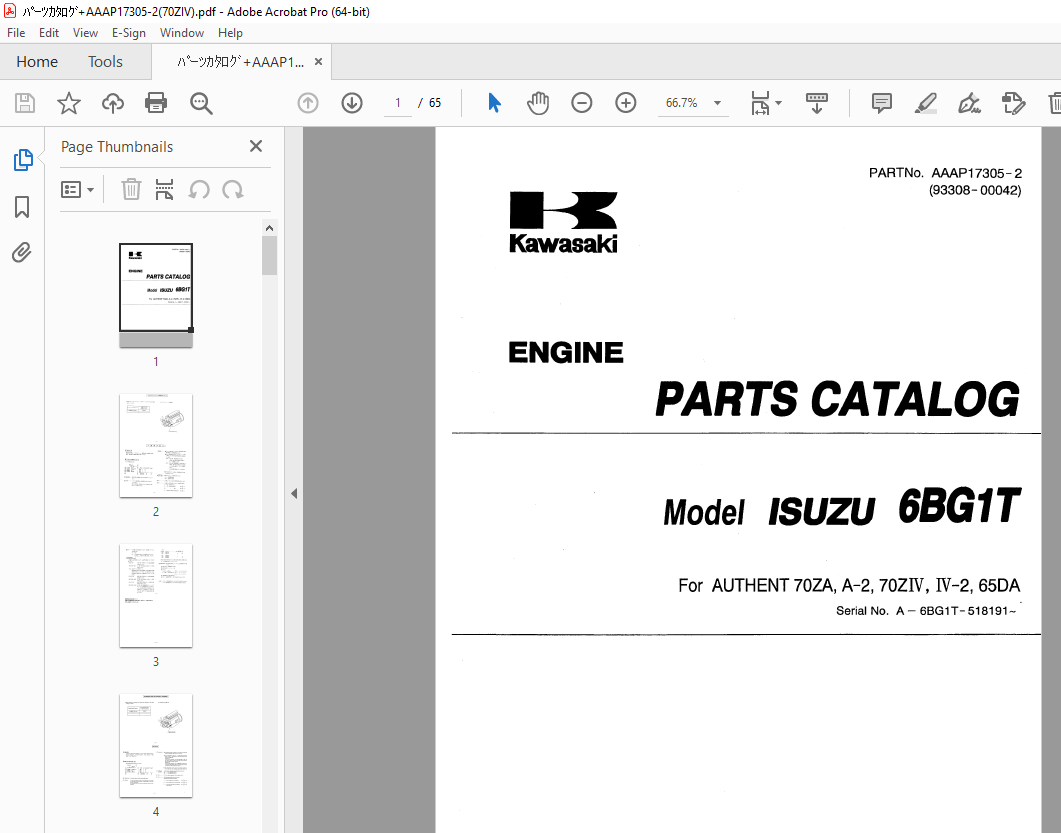Open the Attachments paperclip panel
The image size is (1061, 833).
pos(22,253)
